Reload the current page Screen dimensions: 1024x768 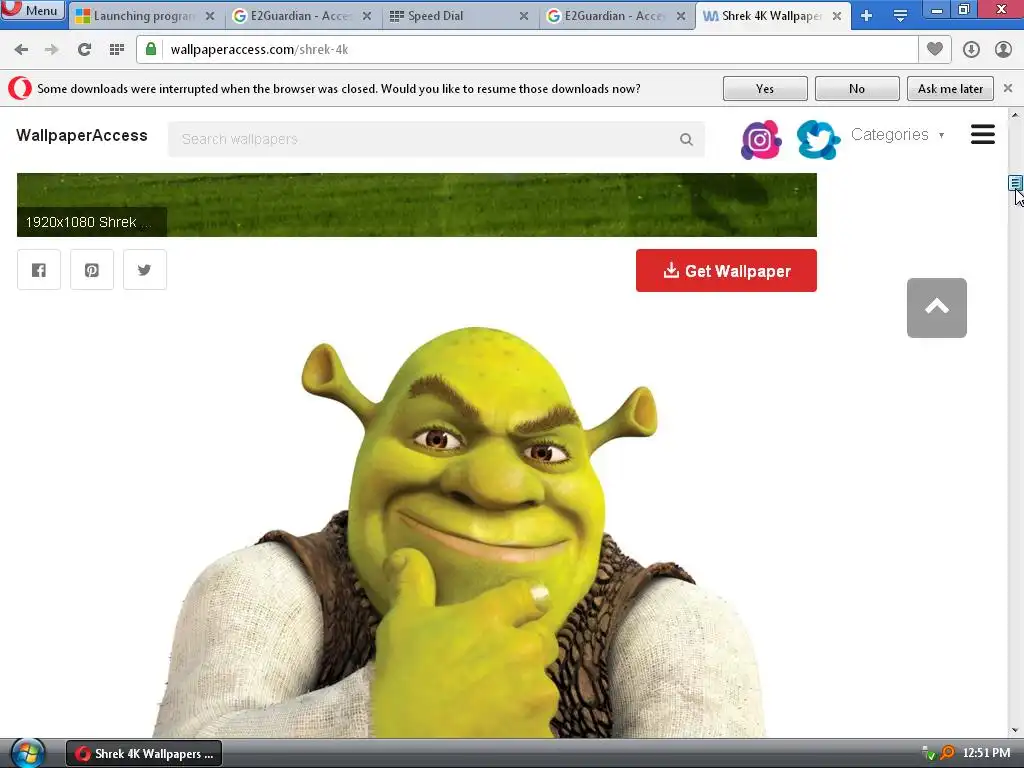(84, 50)
